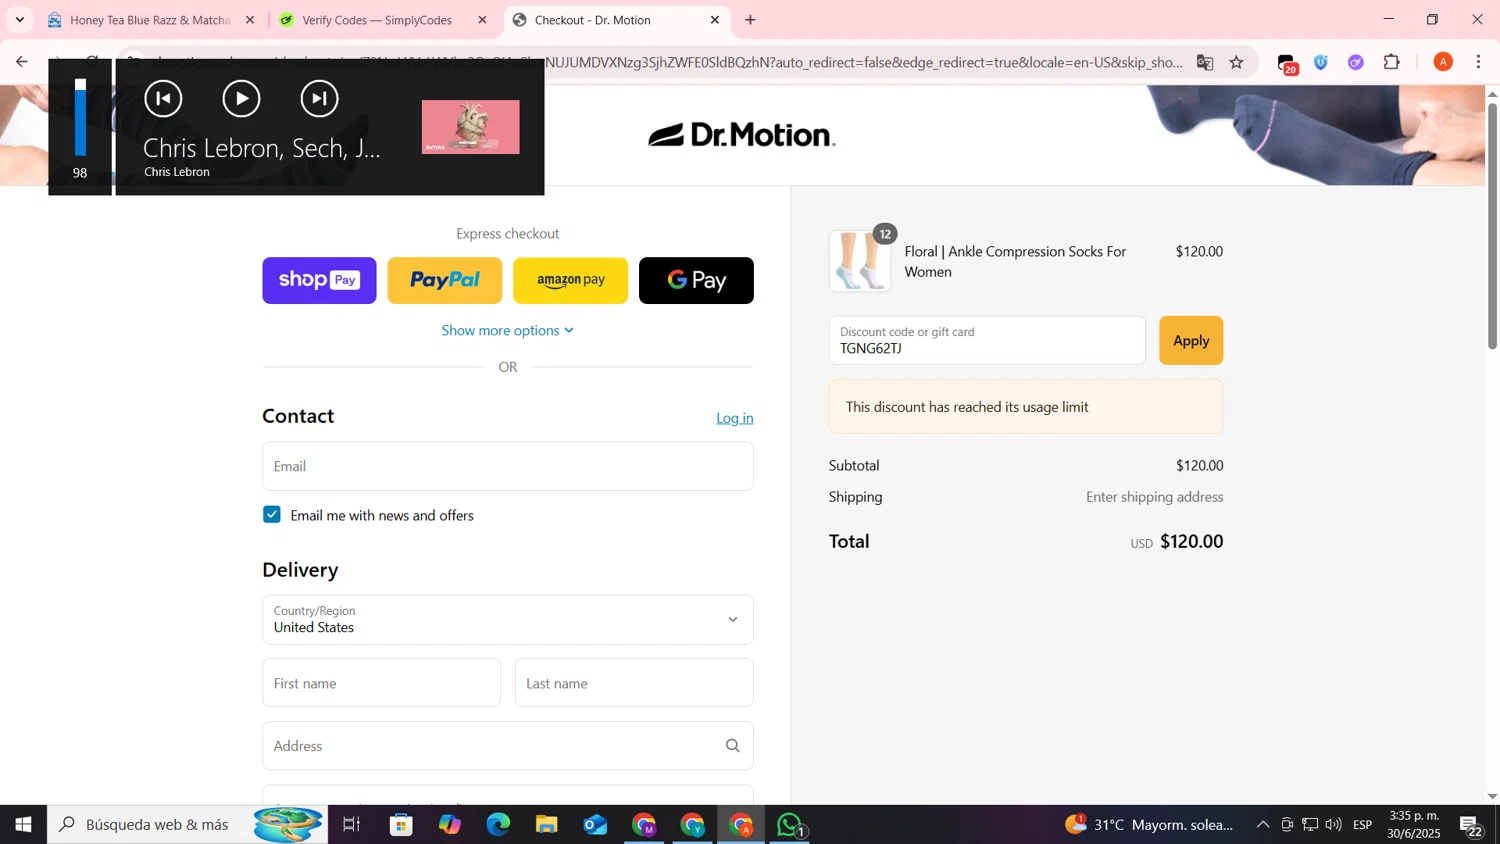
Task: Open the Extensions puzzle menu
Action: 1392,62
